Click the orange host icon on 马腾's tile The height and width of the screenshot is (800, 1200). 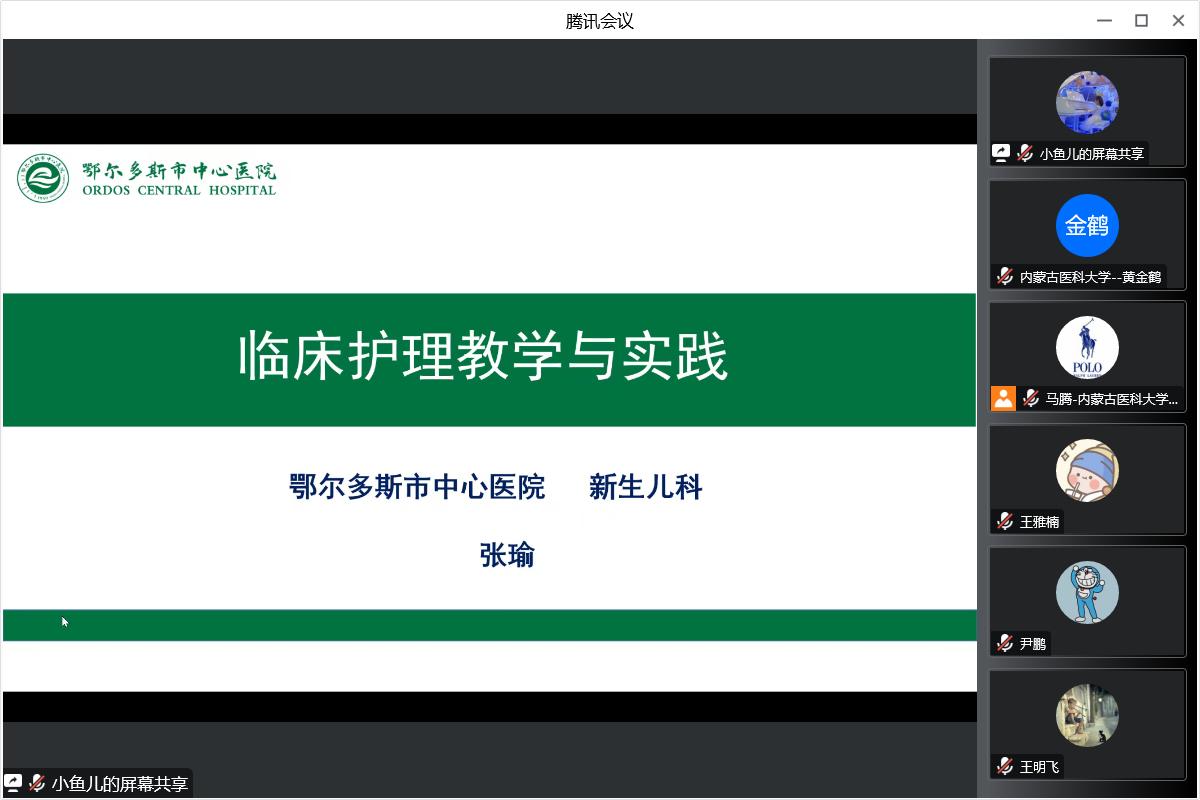click(x=1003, y=399)
